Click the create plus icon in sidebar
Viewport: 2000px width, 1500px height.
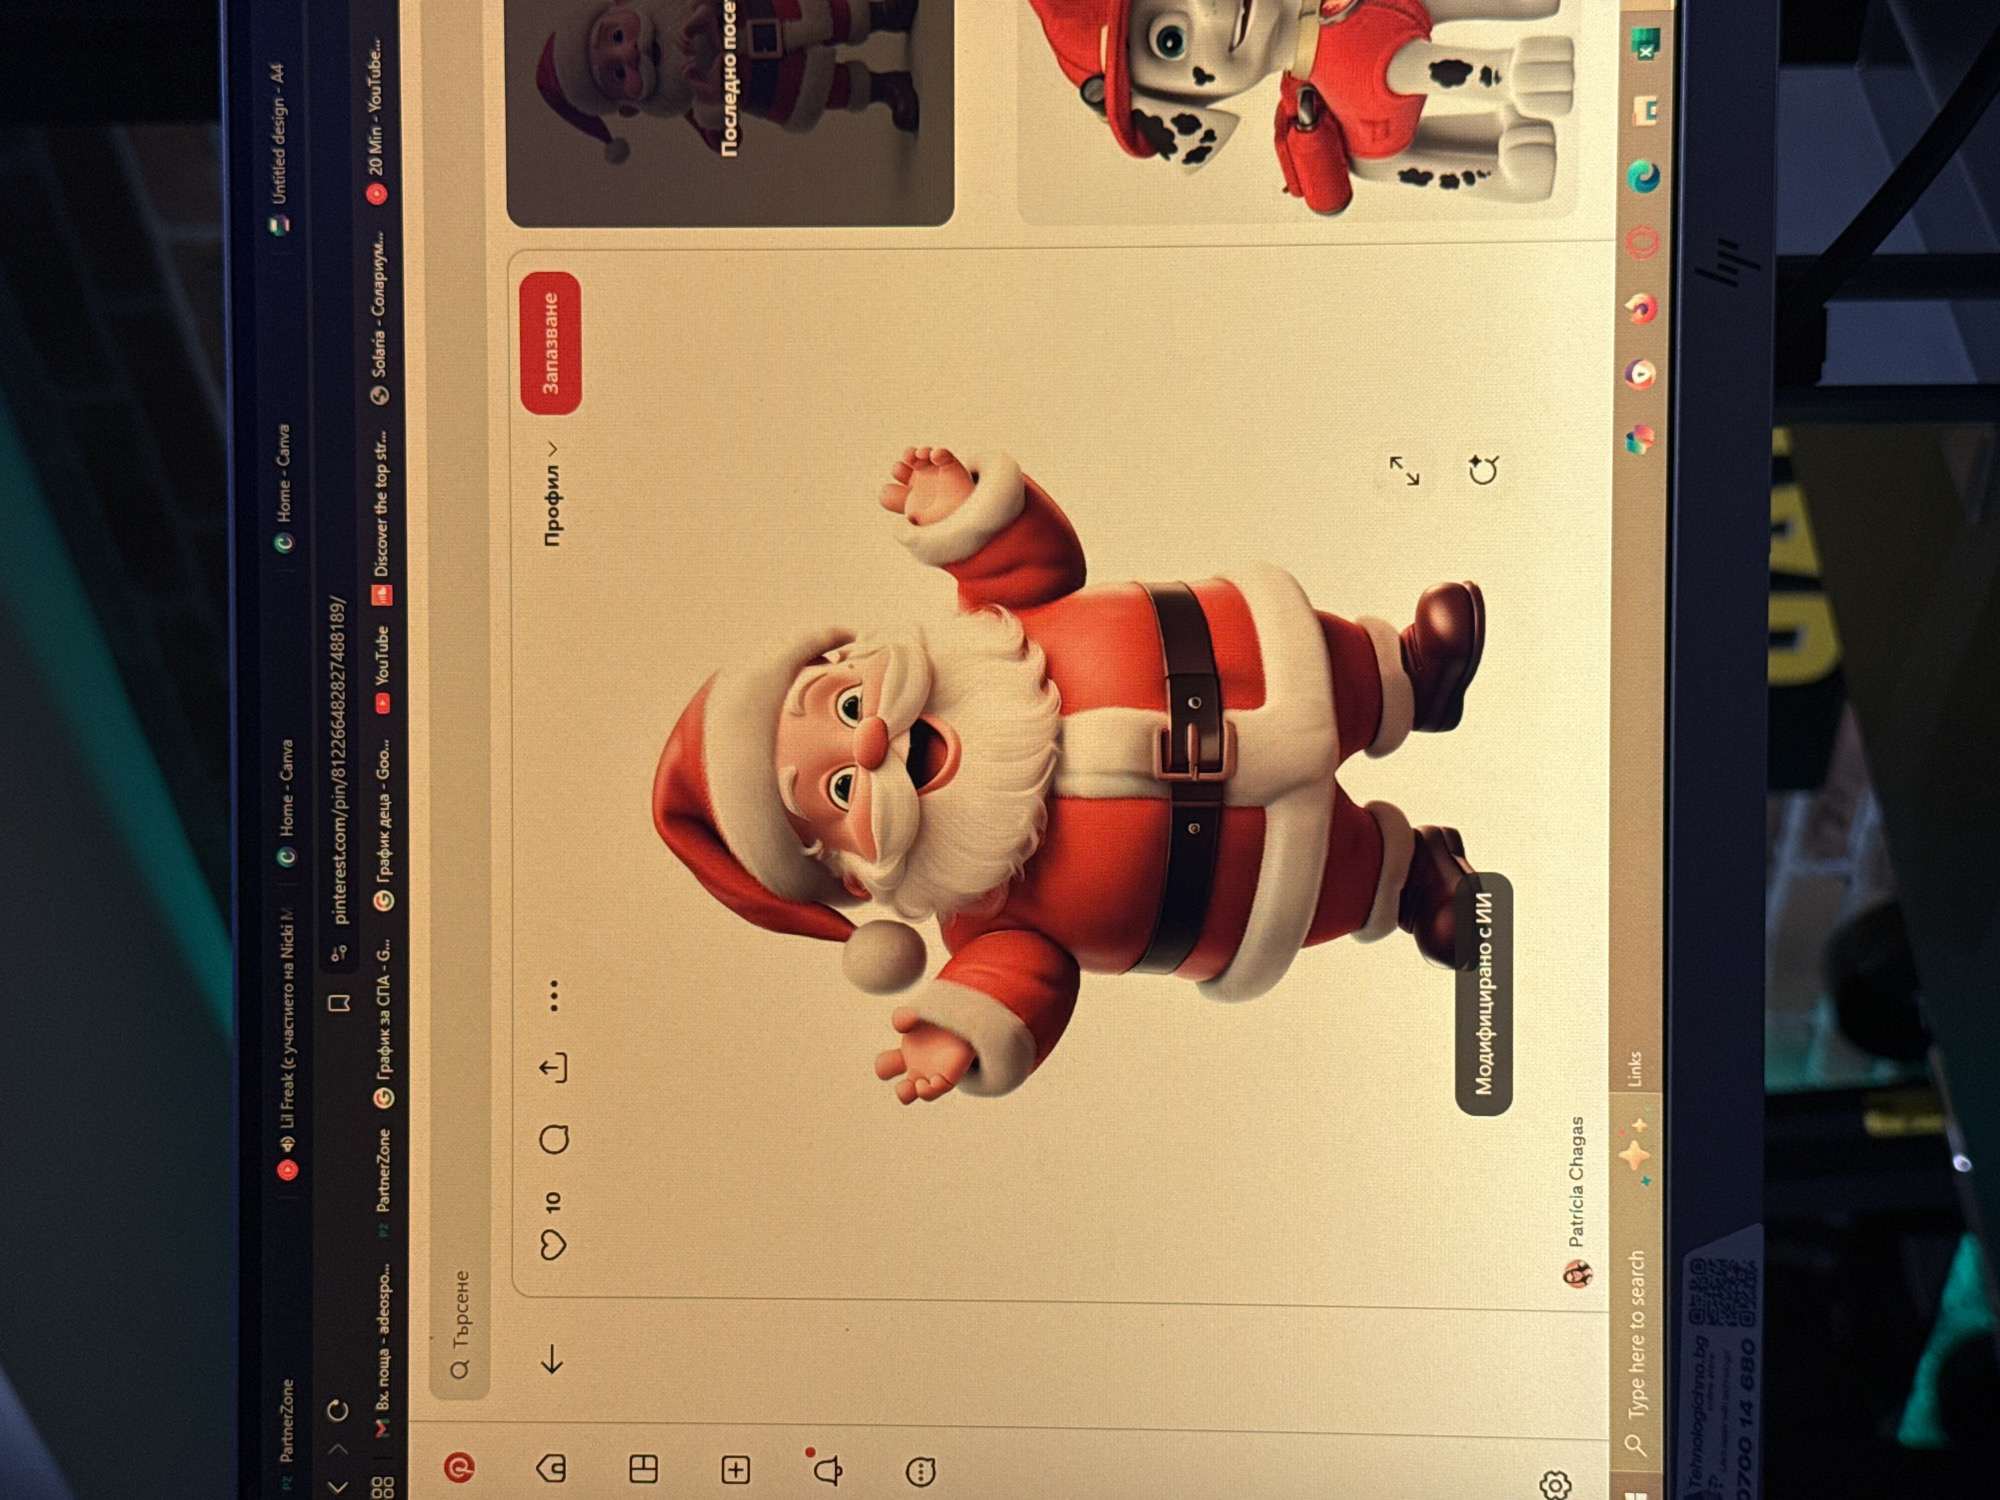[x=735, y=1470]
